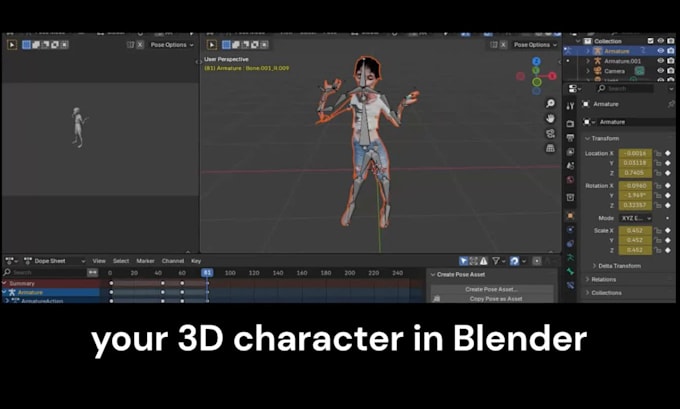Open the Key menu in Dope Sheet

tap(196, 261)
